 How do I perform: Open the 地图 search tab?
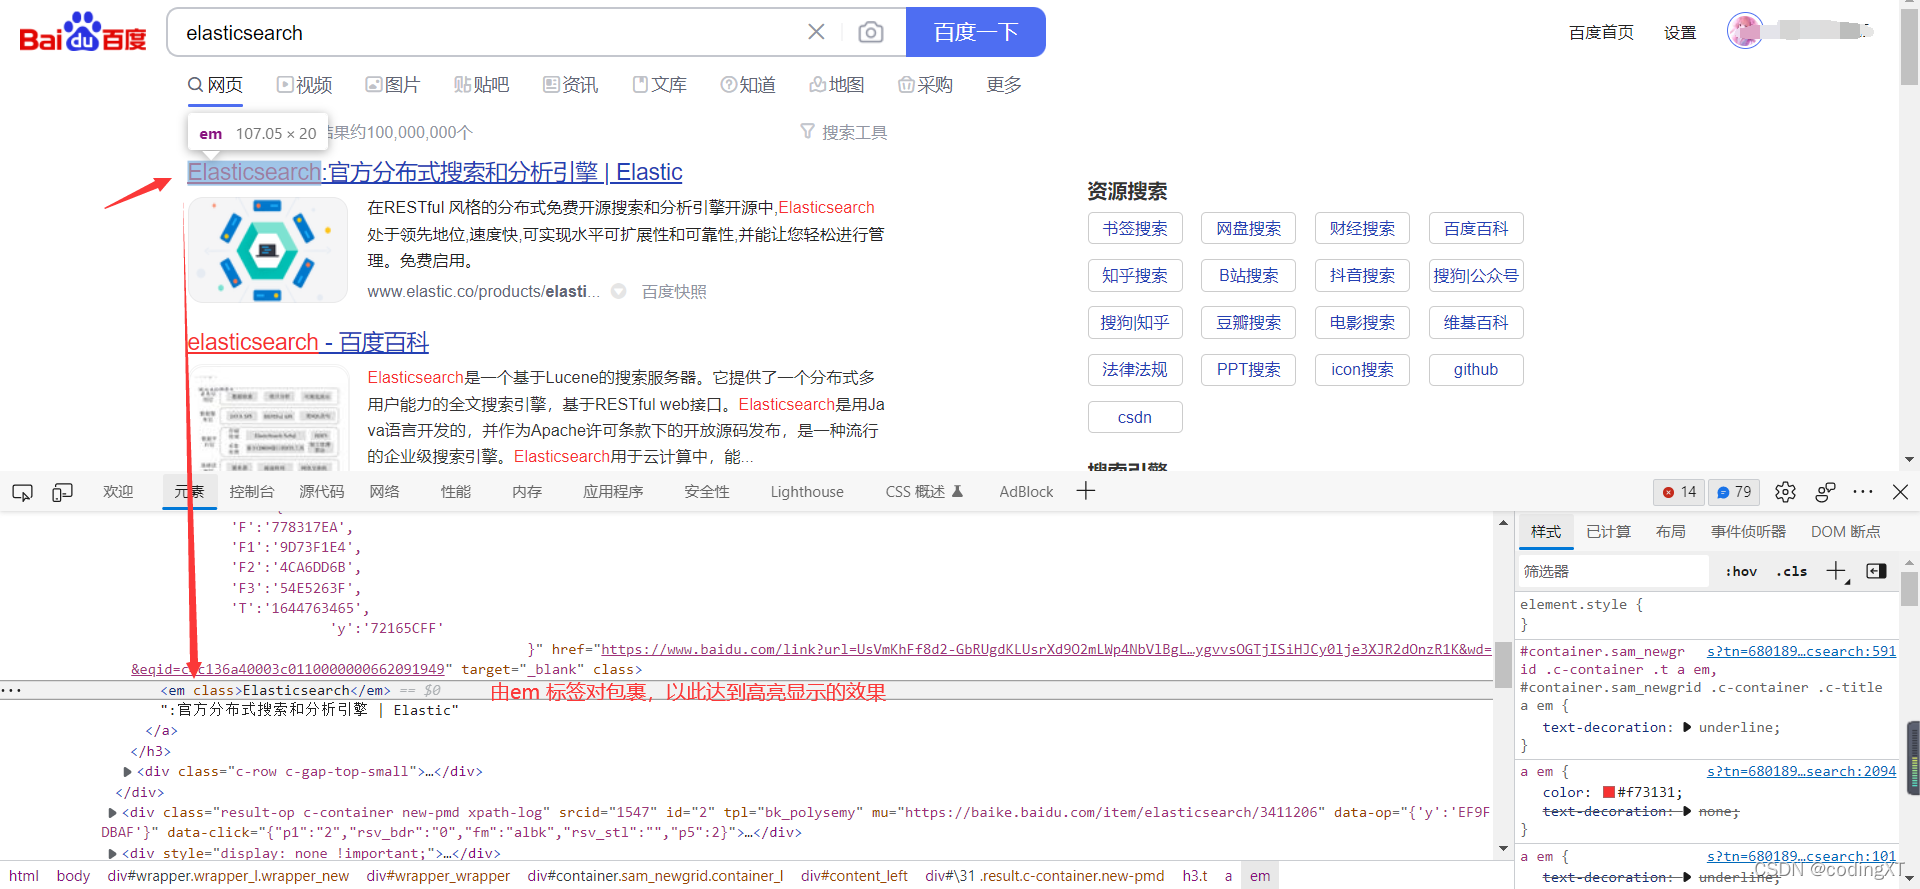click(837, 85)
